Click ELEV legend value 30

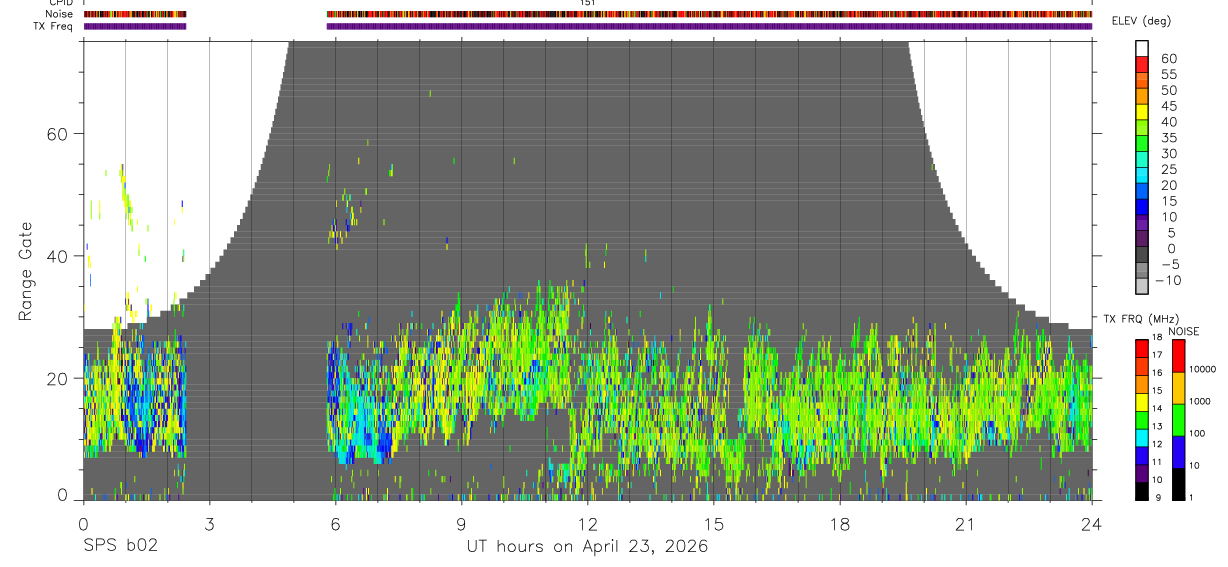click(1169, 154)
